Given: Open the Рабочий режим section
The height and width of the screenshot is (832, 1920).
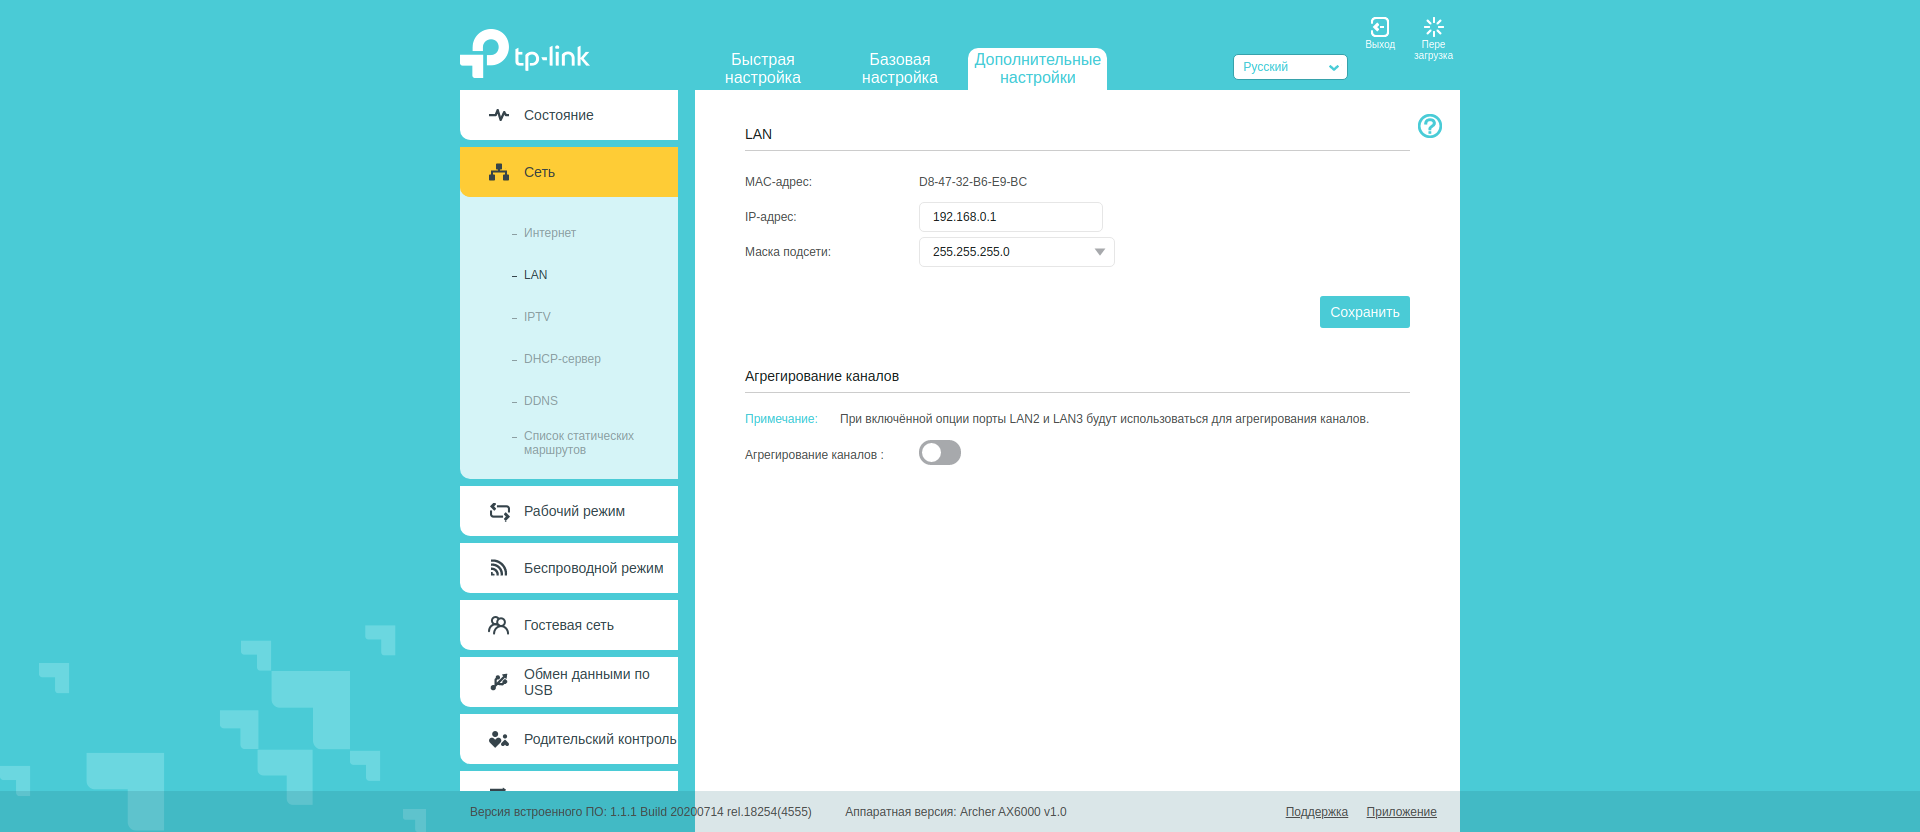Looking at the screenshot, I should click(x=568, y=511).
